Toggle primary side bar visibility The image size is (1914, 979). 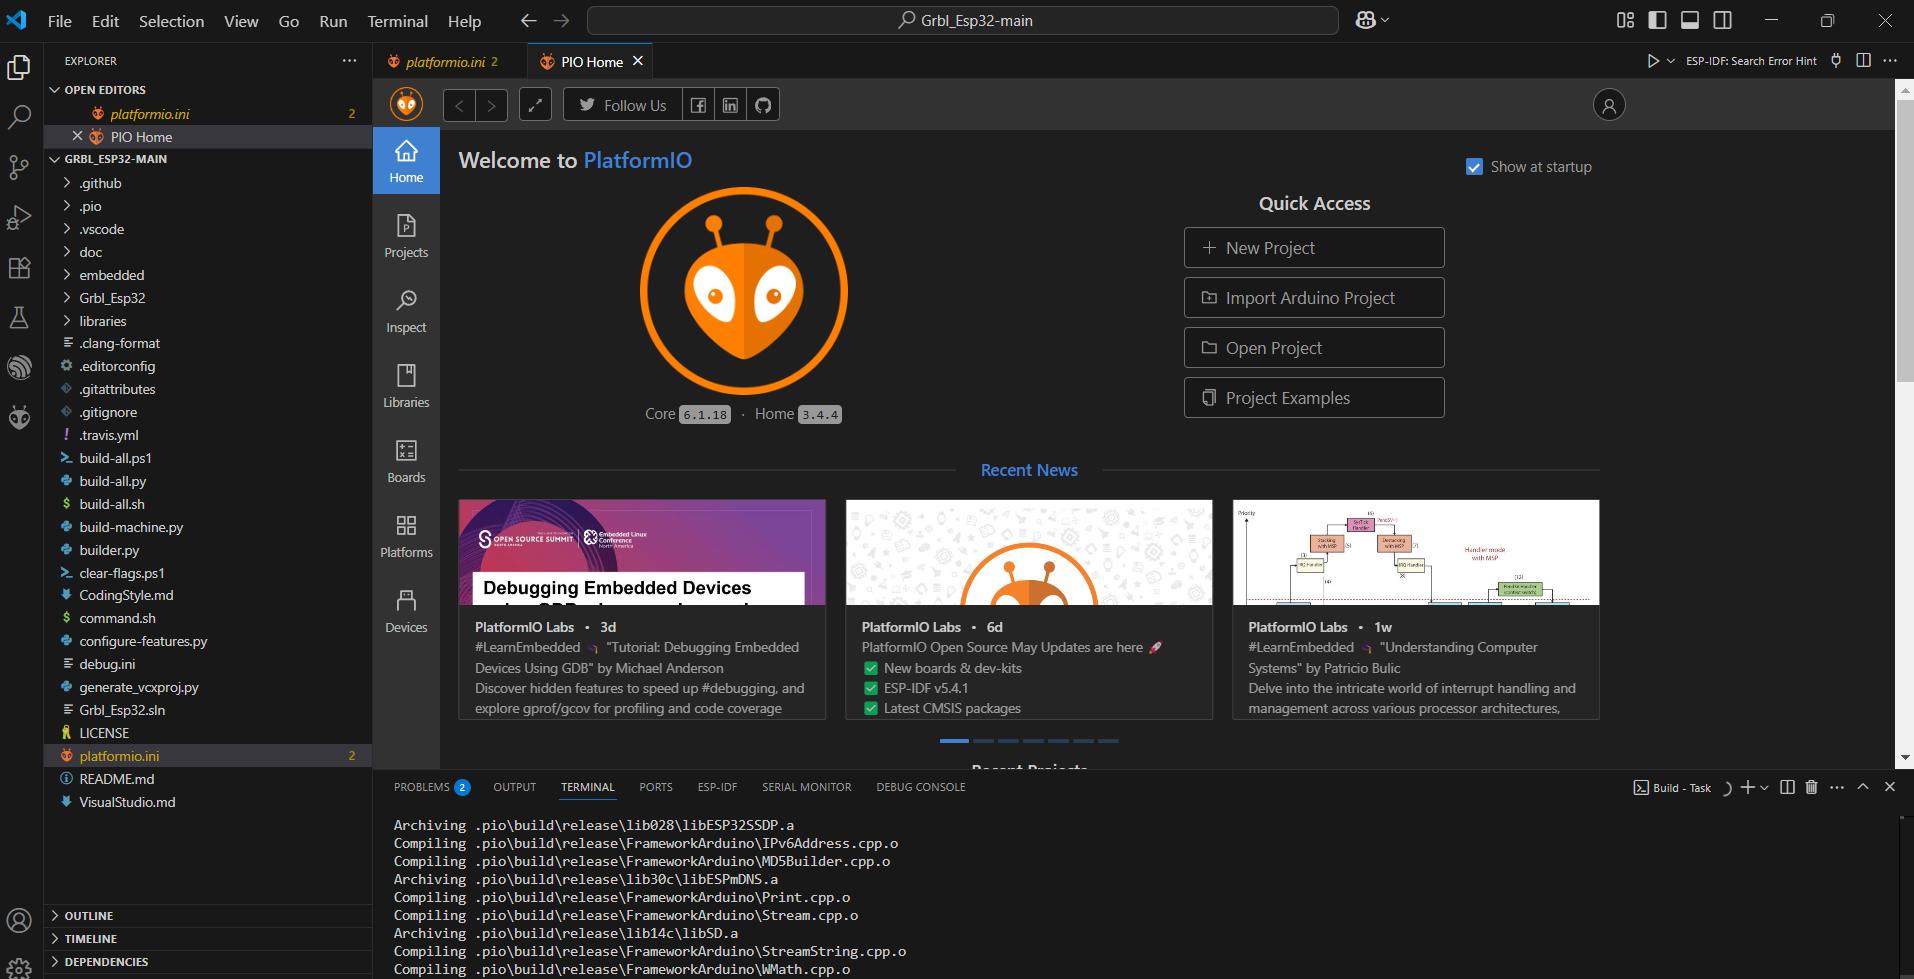coord(1657,20)
